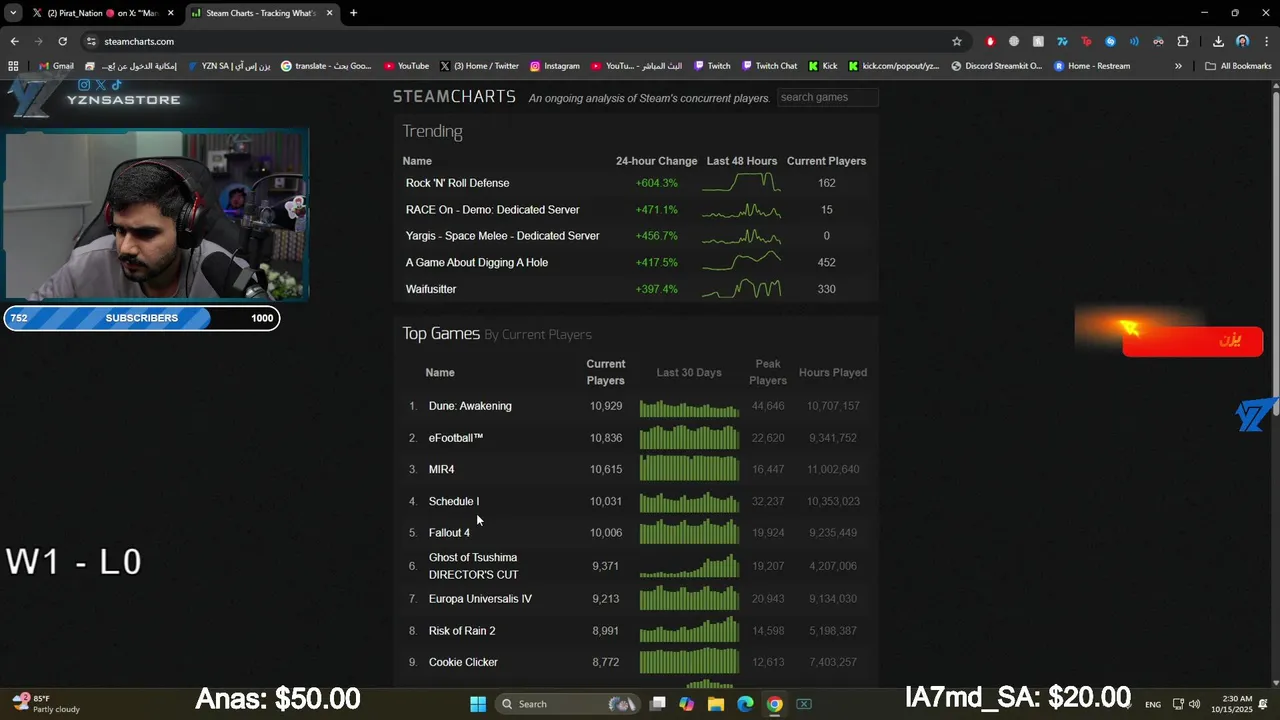Click Dune: Awakening's 30-day bar chart
The height and width of the screenshot is (720, 1280).
689,407
